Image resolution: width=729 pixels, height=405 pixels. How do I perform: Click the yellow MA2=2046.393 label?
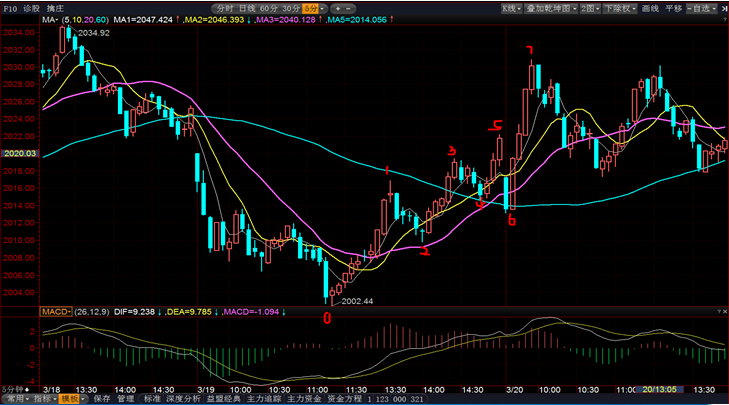214,20
